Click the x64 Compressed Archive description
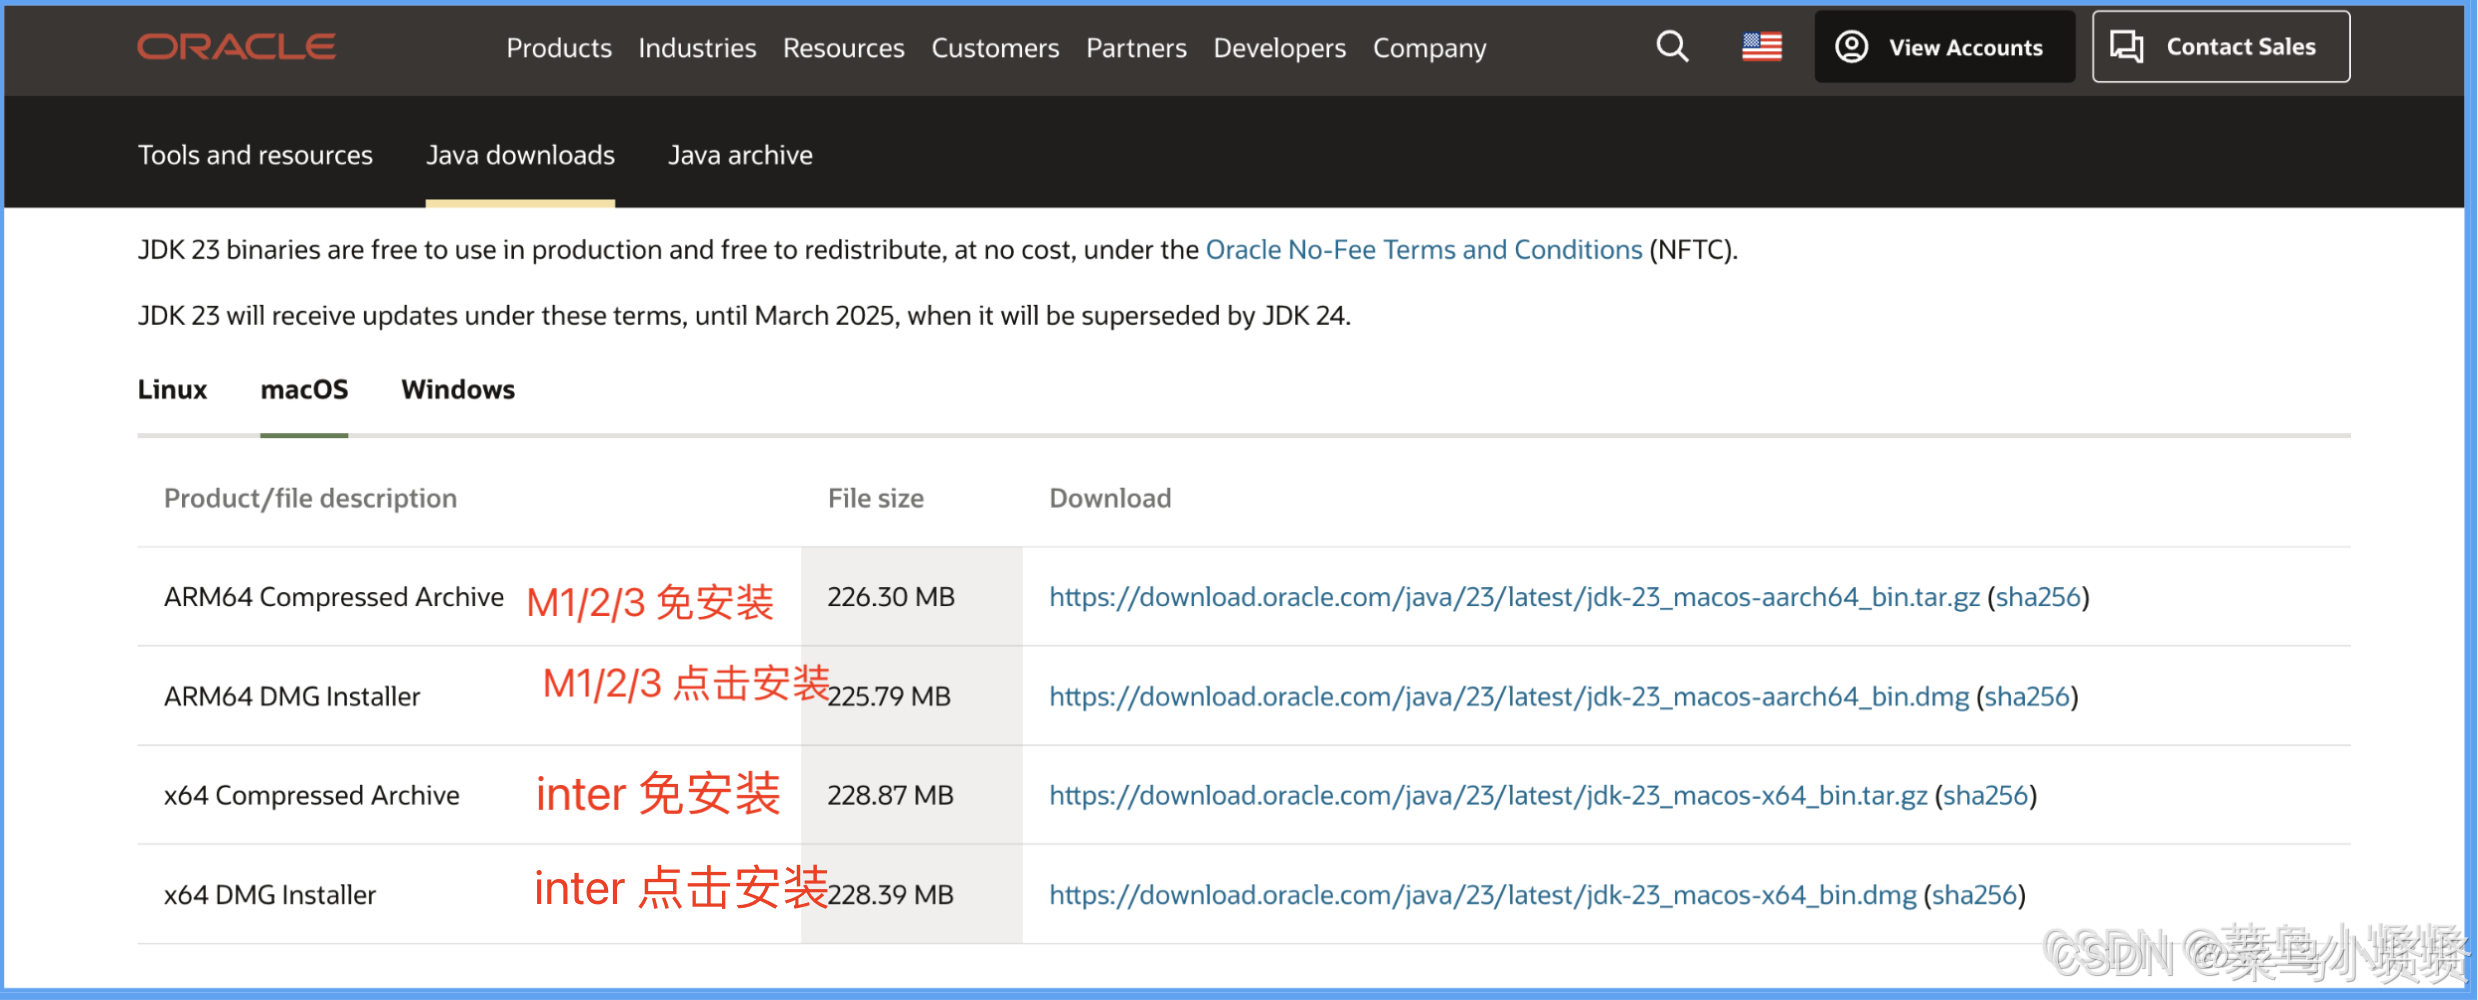This screenshot has width=2478, height=1000. 312,795
